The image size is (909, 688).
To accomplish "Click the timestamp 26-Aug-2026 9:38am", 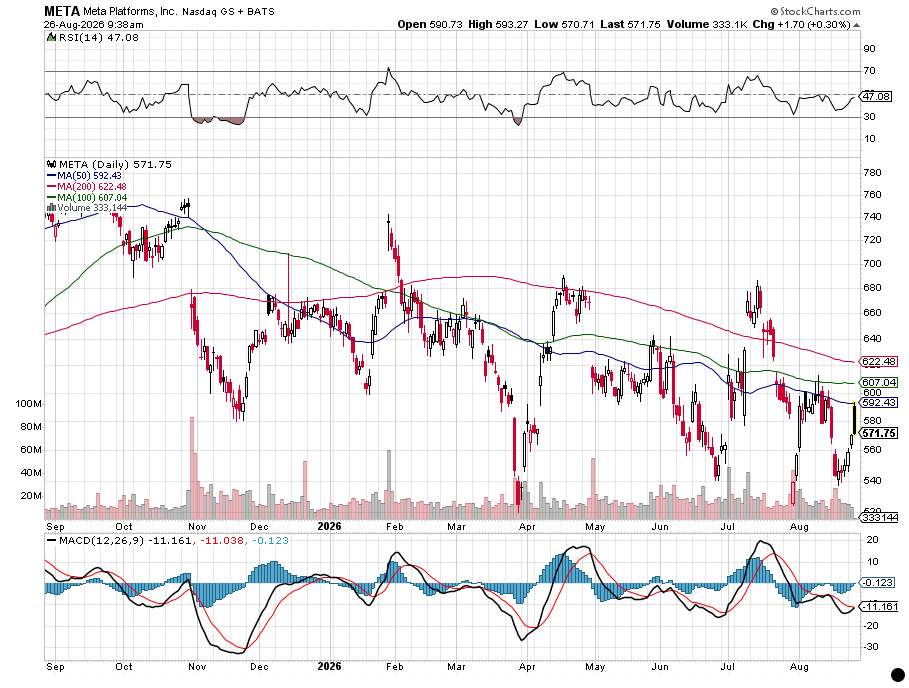I will (x=93, y=25).
